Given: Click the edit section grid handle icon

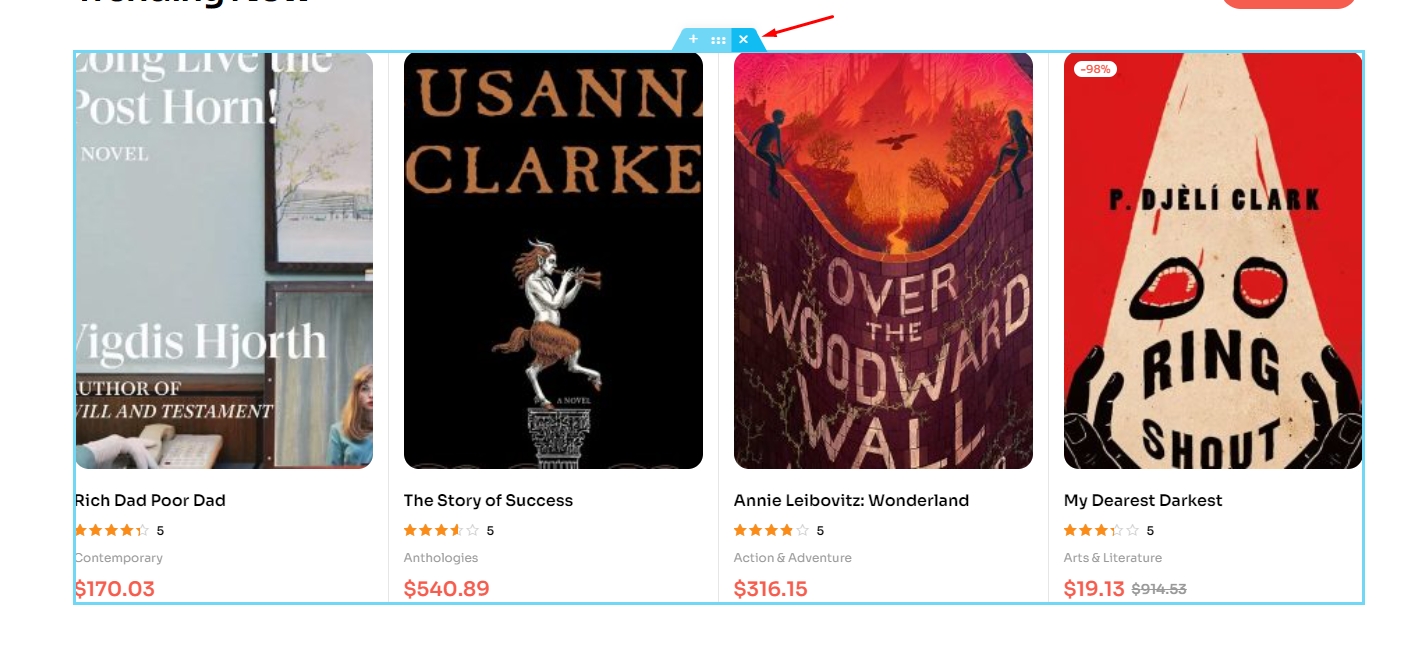Looking at the screenshot, I should coord(718,40).
